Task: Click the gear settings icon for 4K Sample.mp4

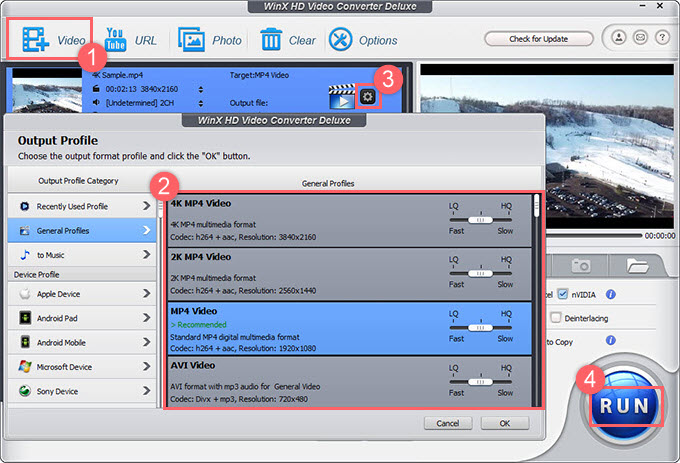Action: point(368,97)
